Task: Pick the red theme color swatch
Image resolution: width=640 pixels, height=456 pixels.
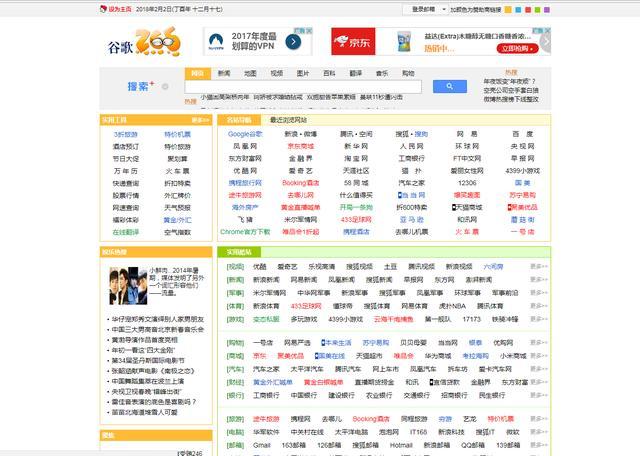Action: (528, 9)
